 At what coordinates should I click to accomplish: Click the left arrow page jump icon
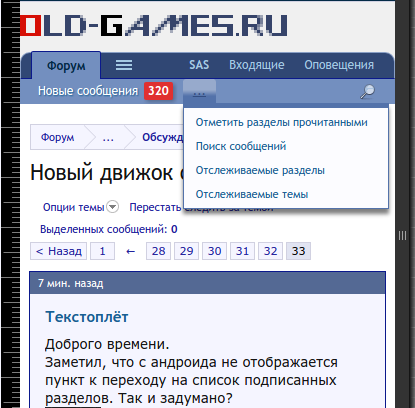click(130, 251)
